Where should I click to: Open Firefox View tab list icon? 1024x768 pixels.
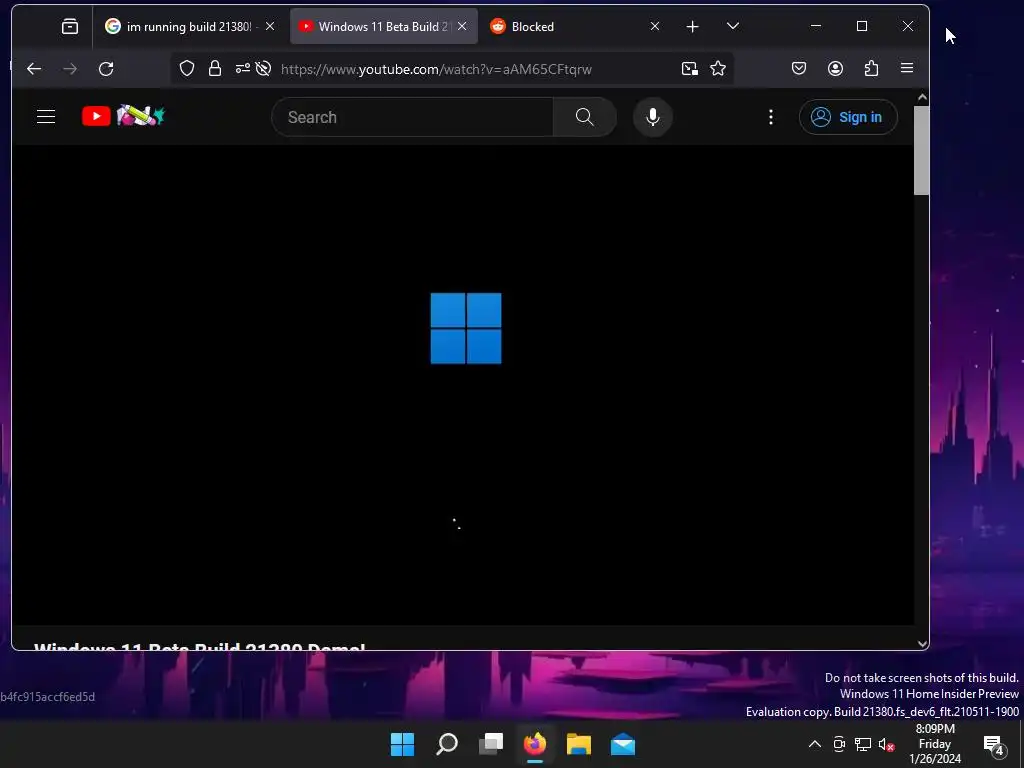point(69,26)
